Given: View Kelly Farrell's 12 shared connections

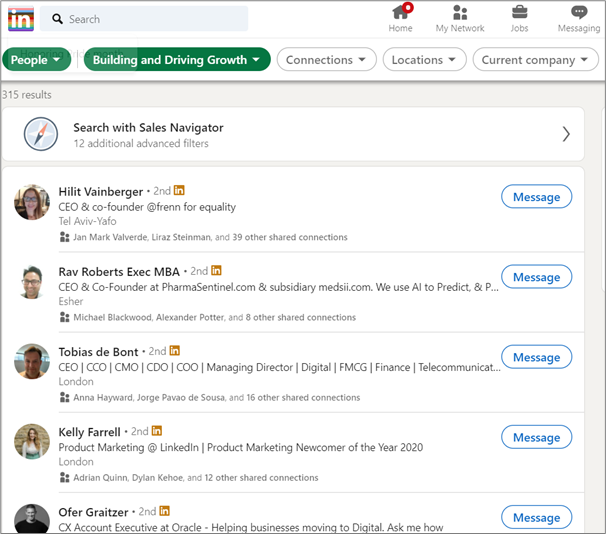Looking at the screenshot, I should 196,478.
